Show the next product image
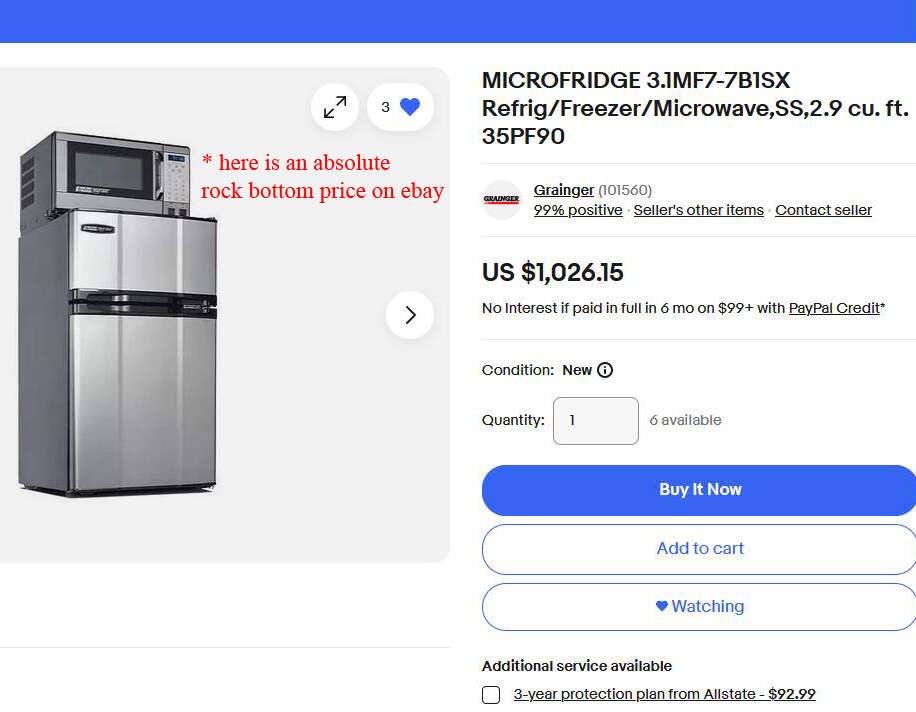 pyautogui.click(x=410, y=315)
